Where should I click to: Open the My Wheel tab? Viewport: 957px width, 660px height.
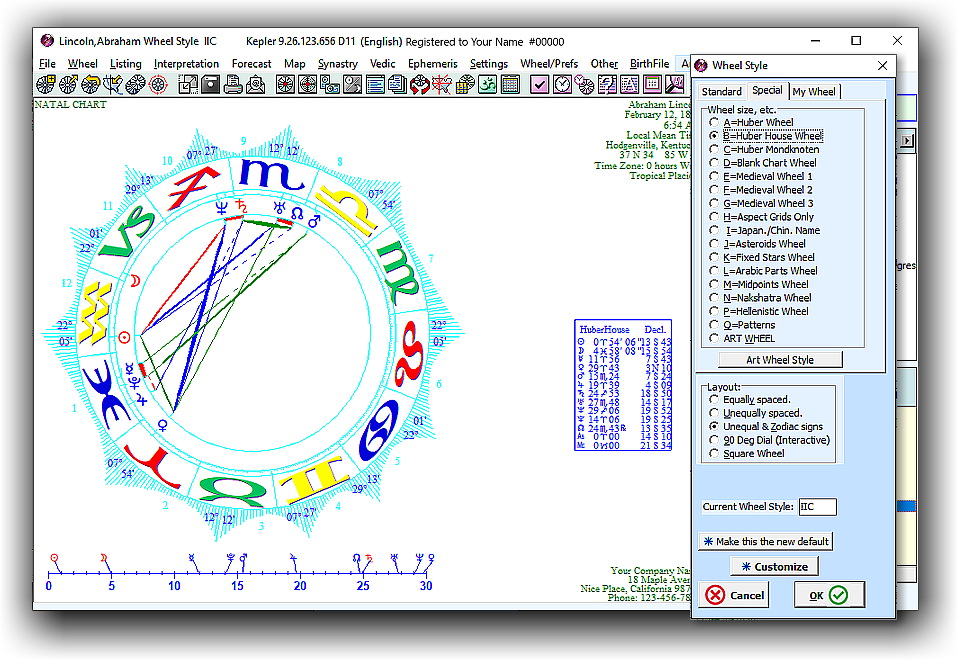[814, 92]
